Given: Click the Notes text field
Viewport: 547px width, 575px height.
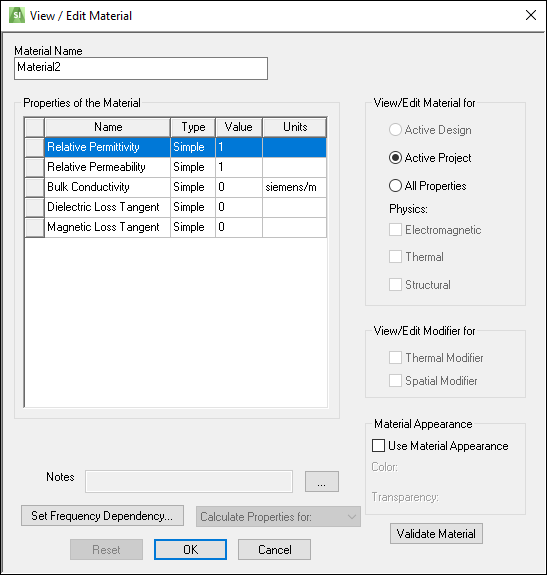Looking at the screenshot, I should click(189, 481).
